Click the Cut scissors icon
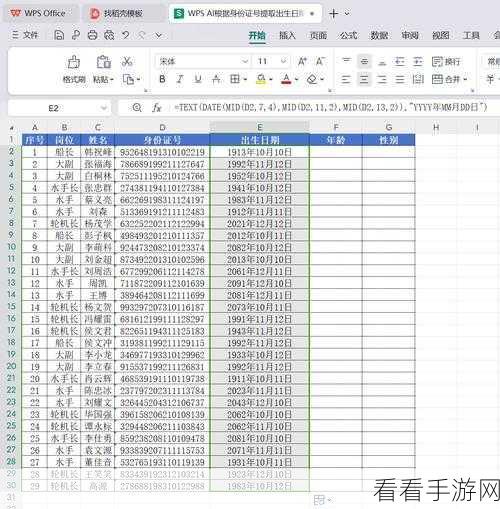This screenshot has width=500, height=509. click(127, 61)
